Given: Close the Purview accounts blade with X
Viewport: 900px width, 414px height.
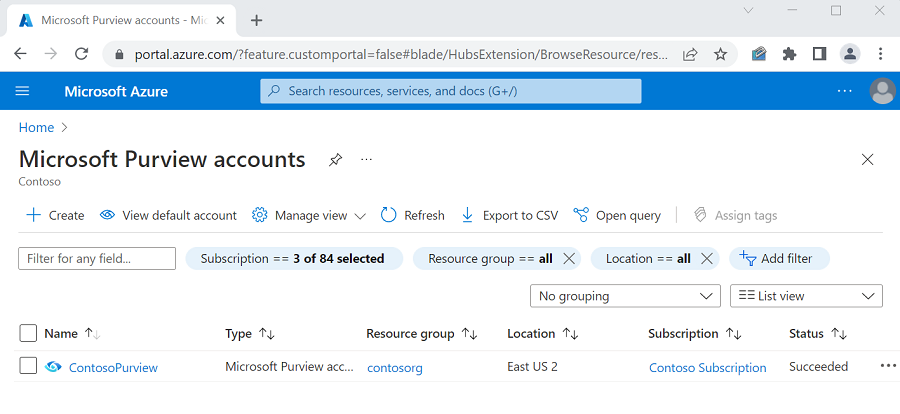Looking at the screenshot, I should click(x=867, y=160).
